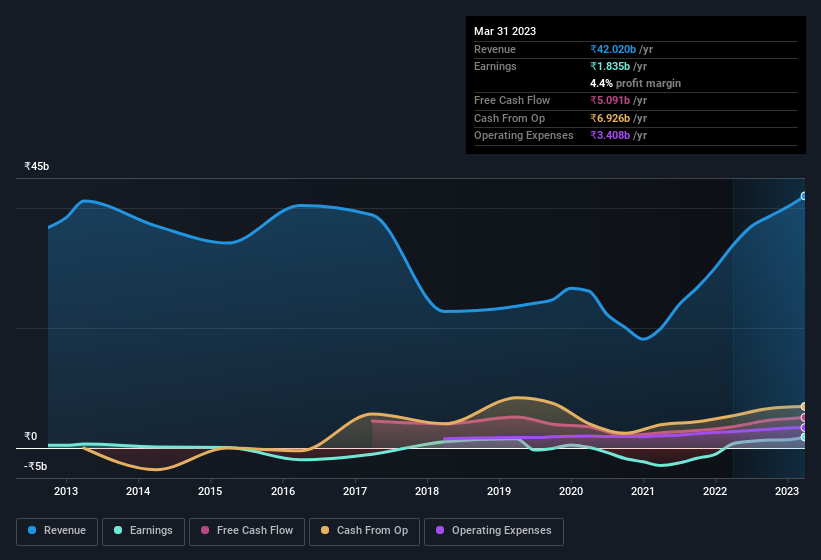Click the 2018 x-axis label
The height and width of the screenshot is (560, 821).
coord(427,491)
